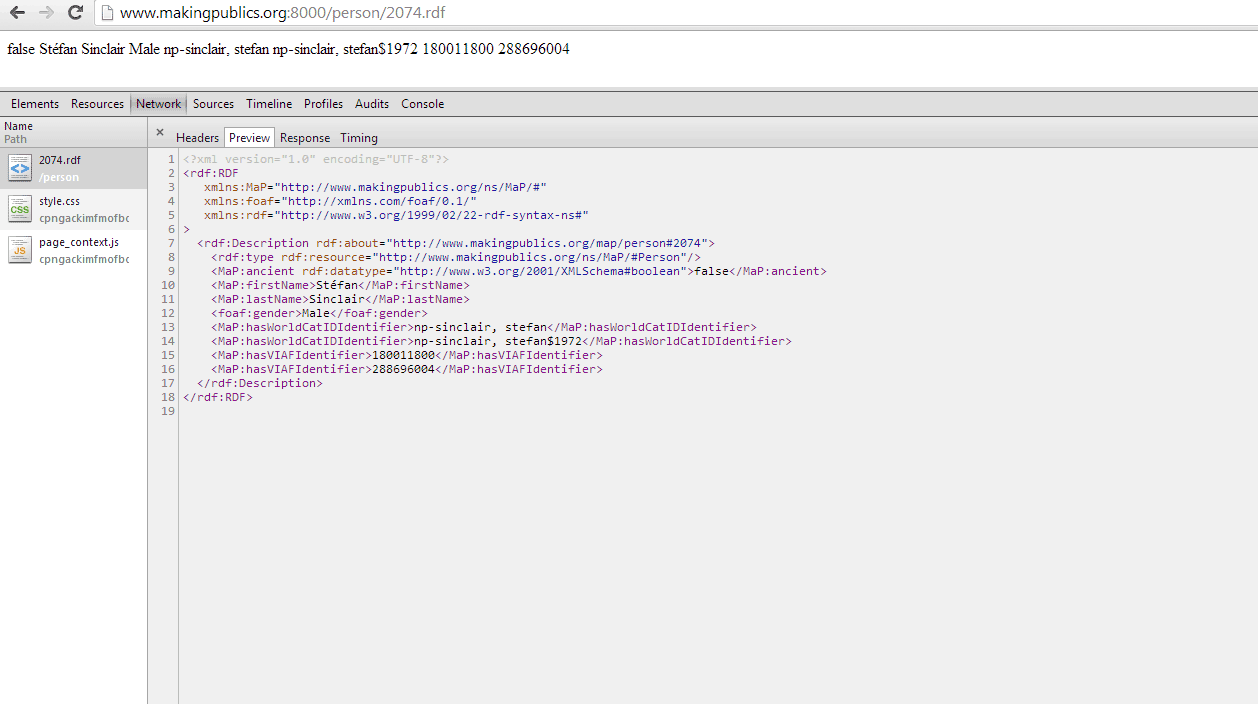Click the WorldCat 'np-sinclair, stefan' line
1258x704 pixels.
pos(484,327)
